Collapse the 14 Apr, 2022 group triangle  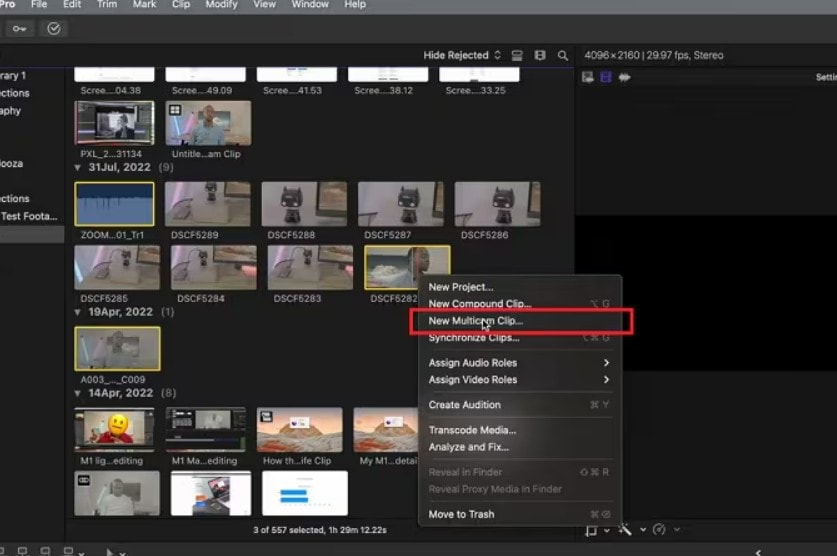click(x=77, y=393)
